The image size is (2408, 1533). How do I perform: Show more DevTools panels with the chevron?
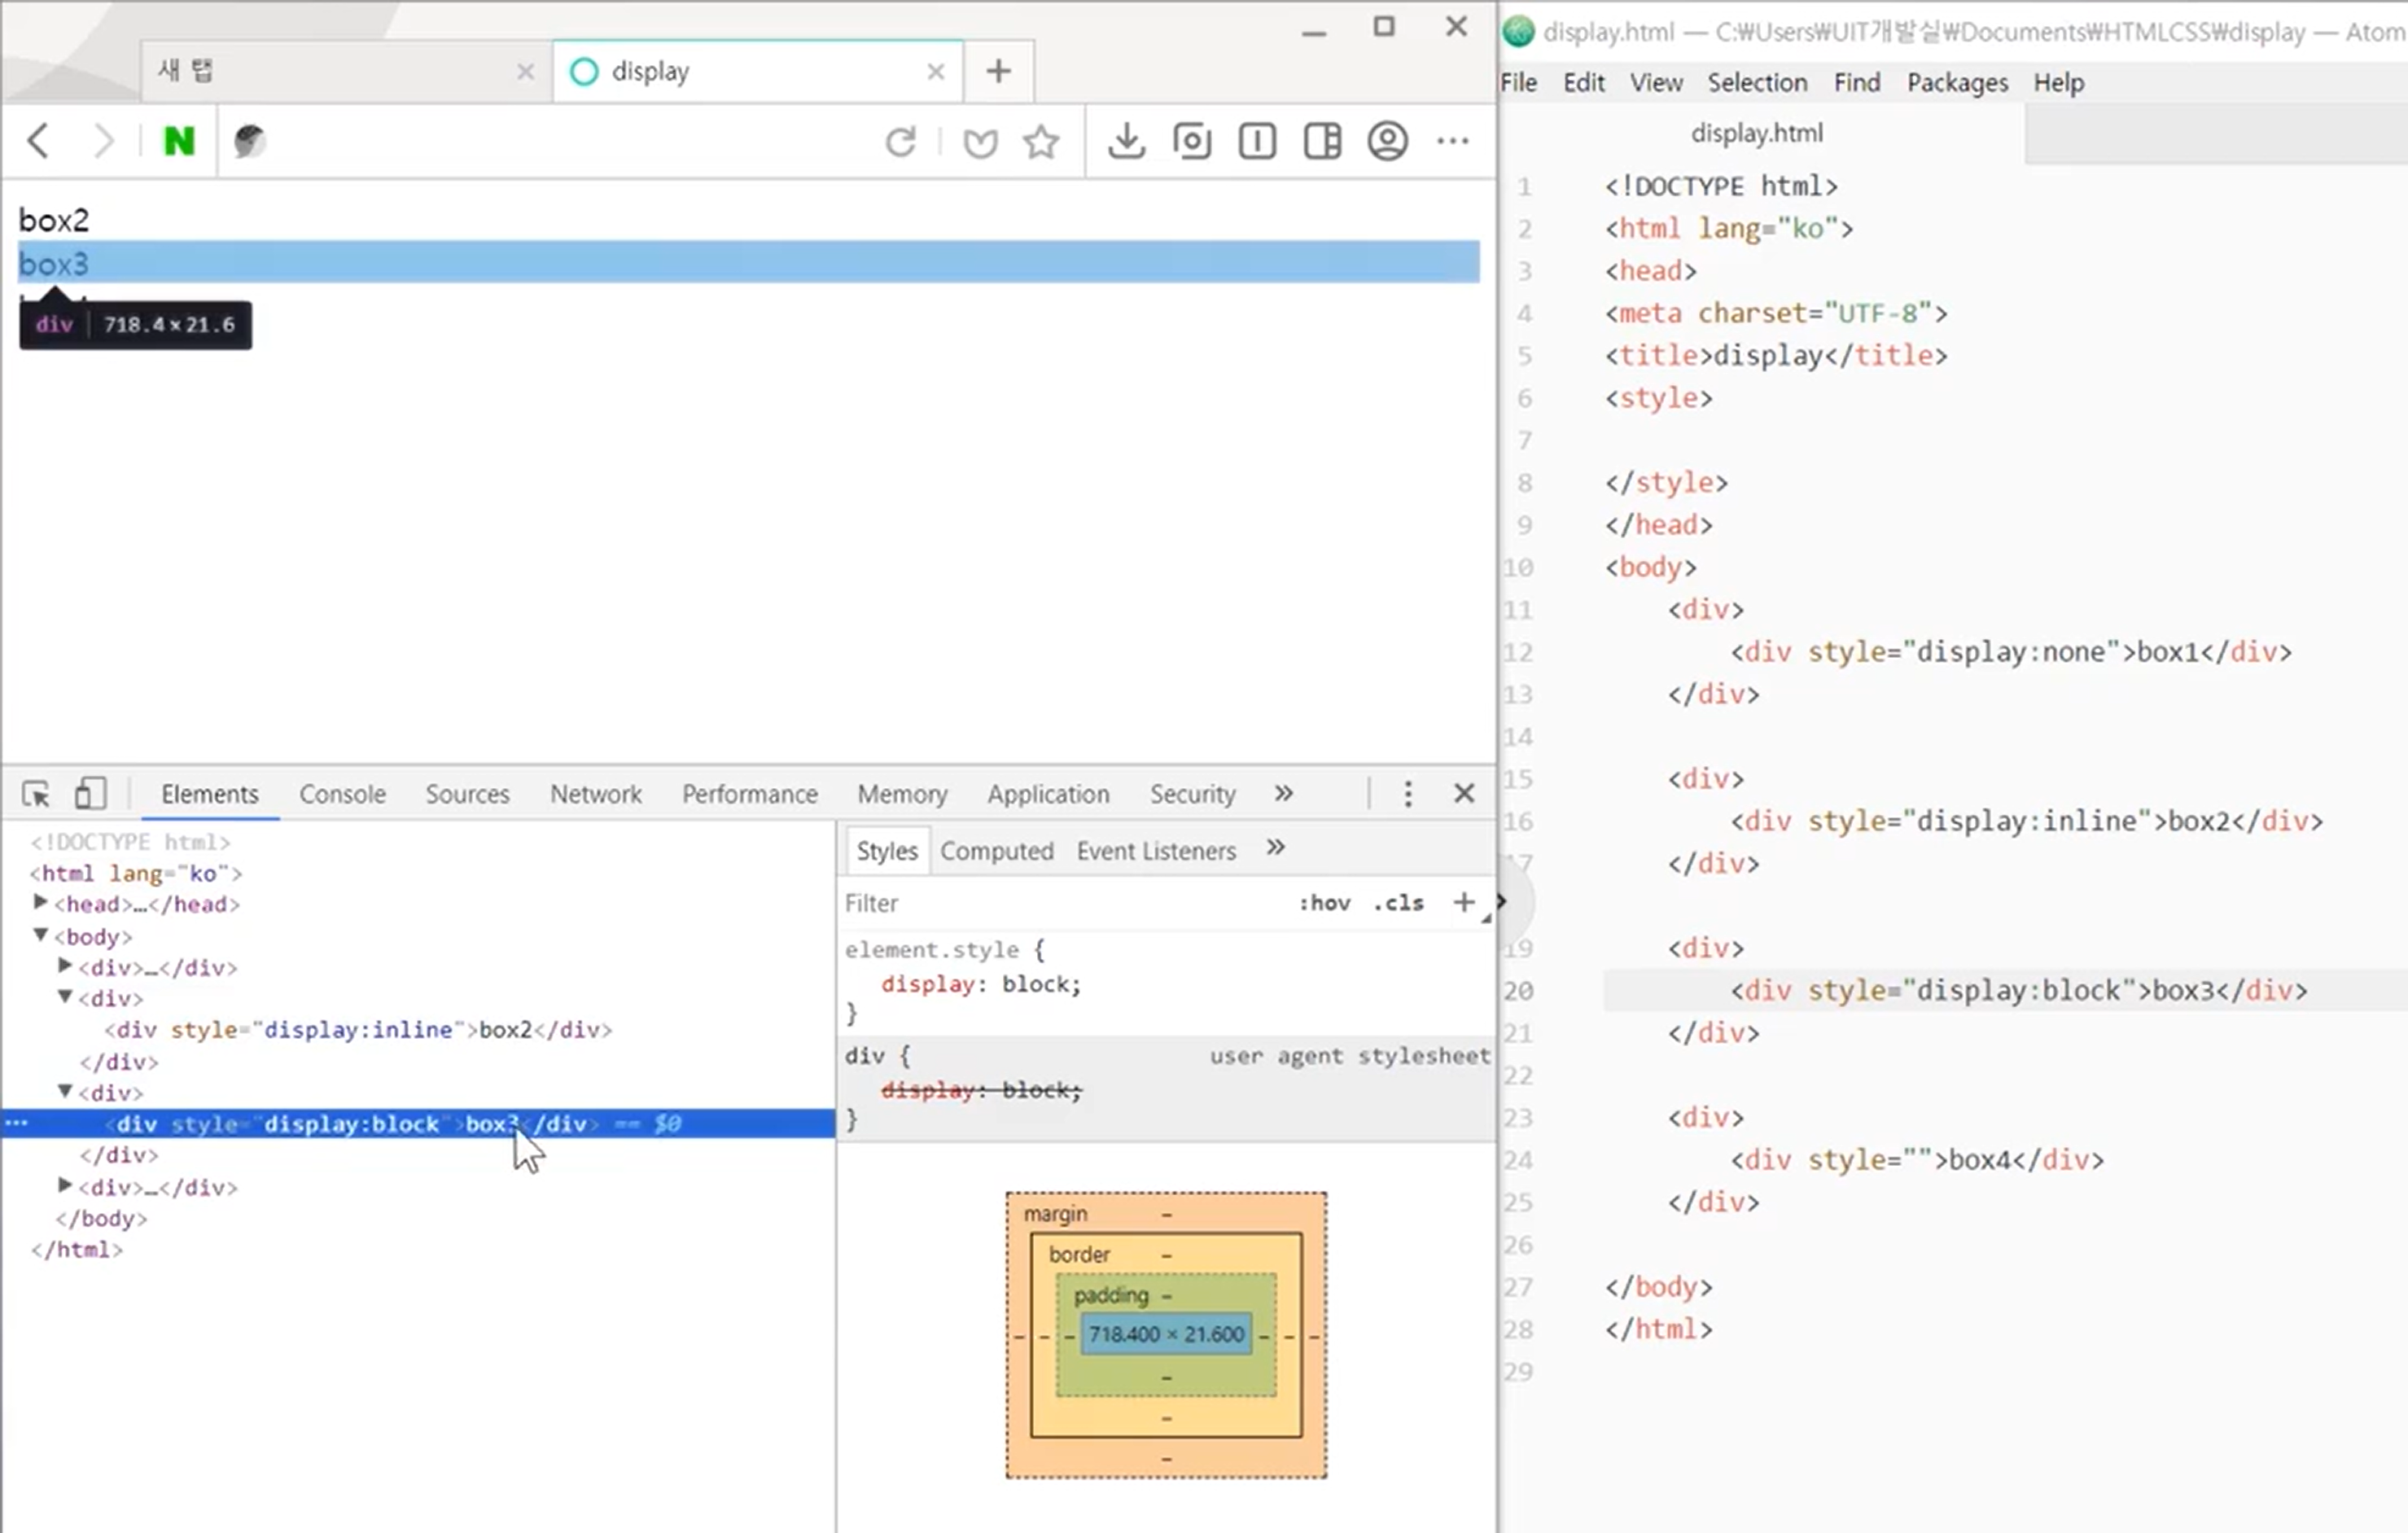point(1284,794)
